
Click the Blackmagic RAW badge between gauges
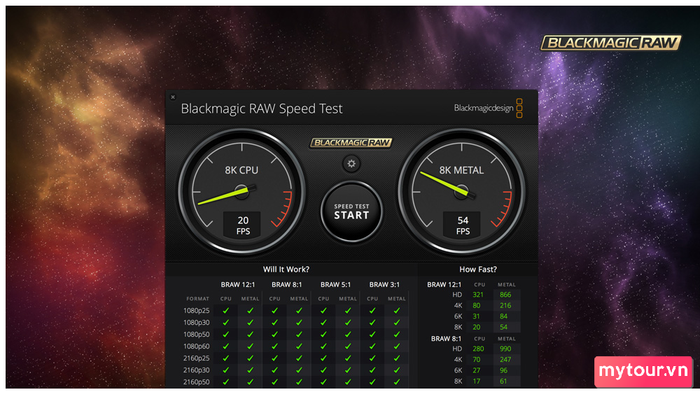tap(351, 142)
